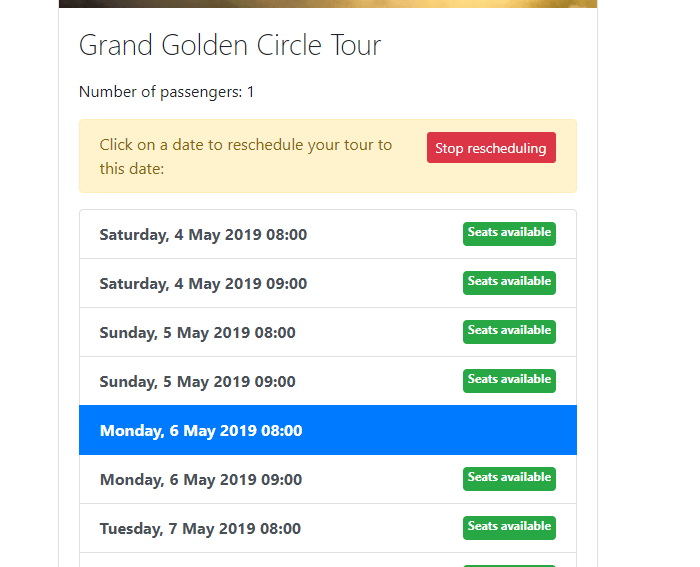Click the partially visible badge below Tuesday

(509, 566)
